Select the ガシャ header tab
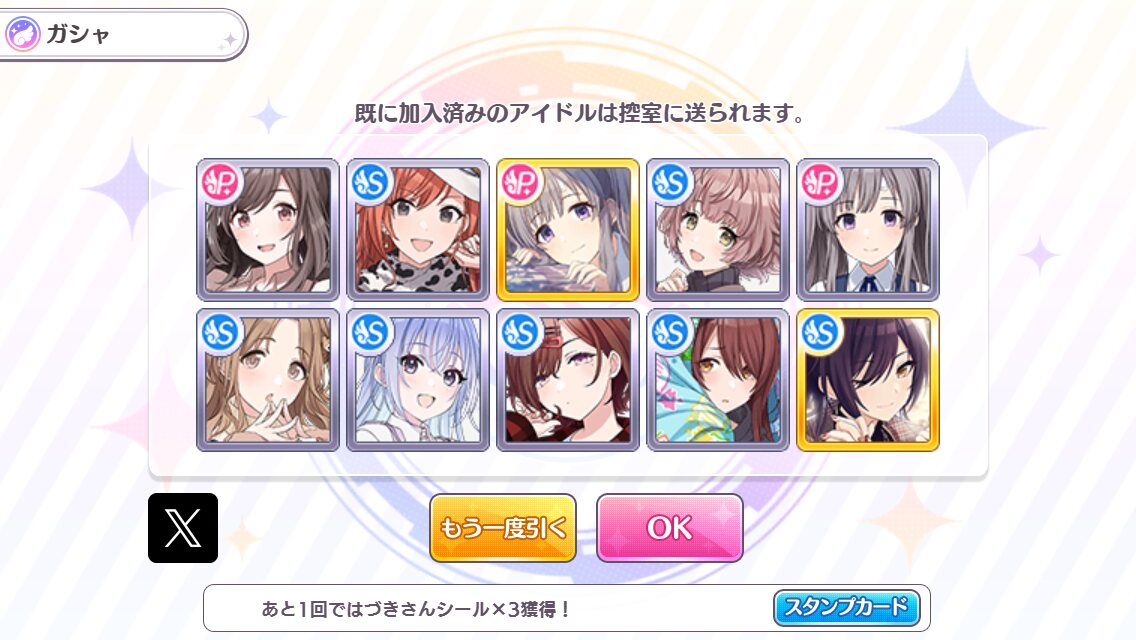1136x640 pixels. 123,34
